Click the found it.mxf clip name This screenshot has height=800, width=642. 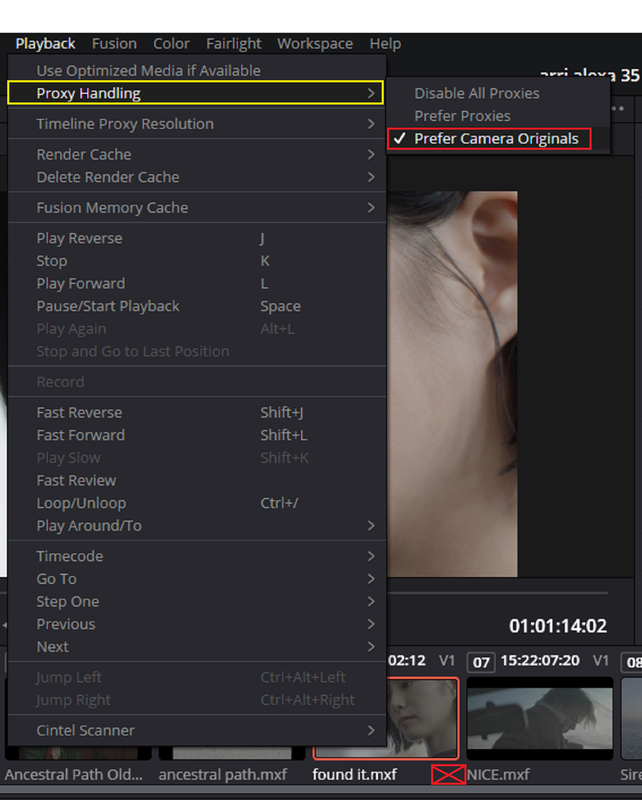354,774
